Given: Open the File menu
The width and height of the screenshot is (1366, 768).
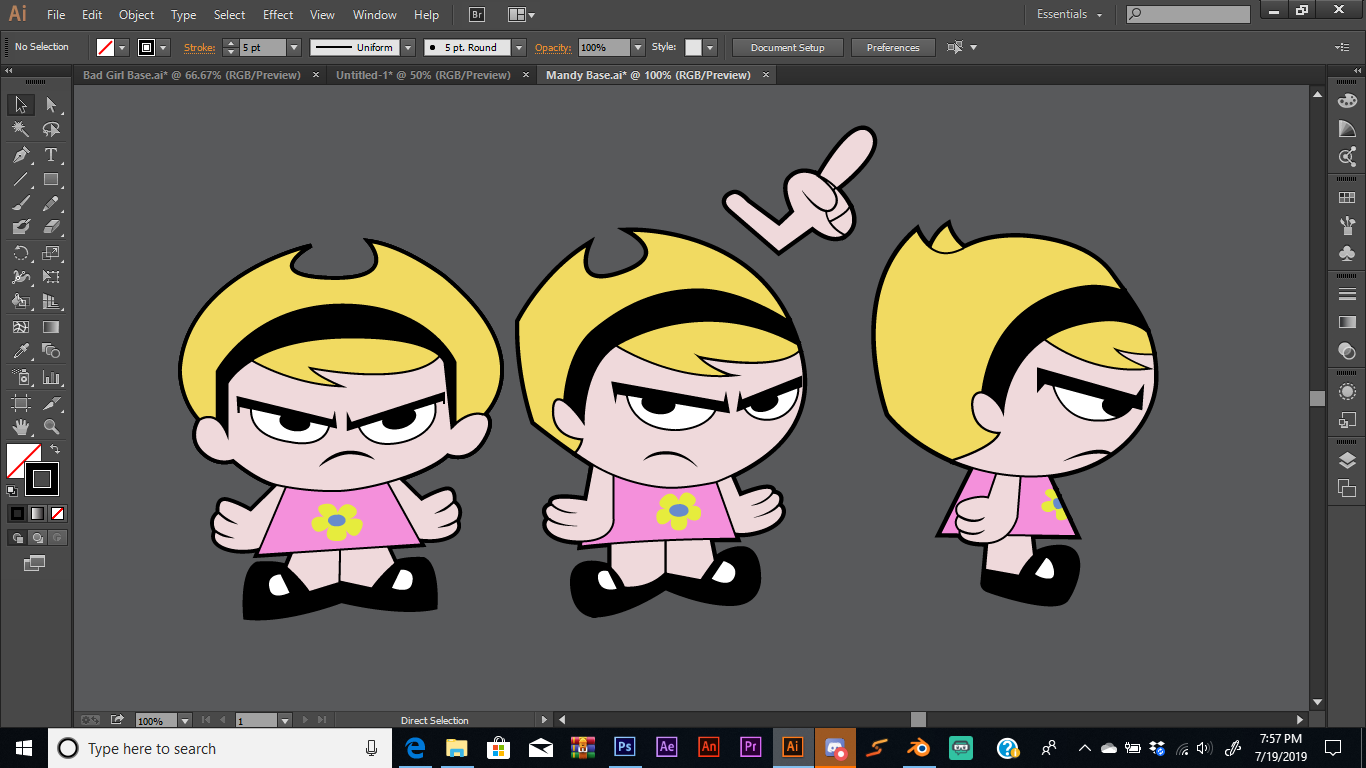Looking at the screenshot, I should tap(56, 15).
